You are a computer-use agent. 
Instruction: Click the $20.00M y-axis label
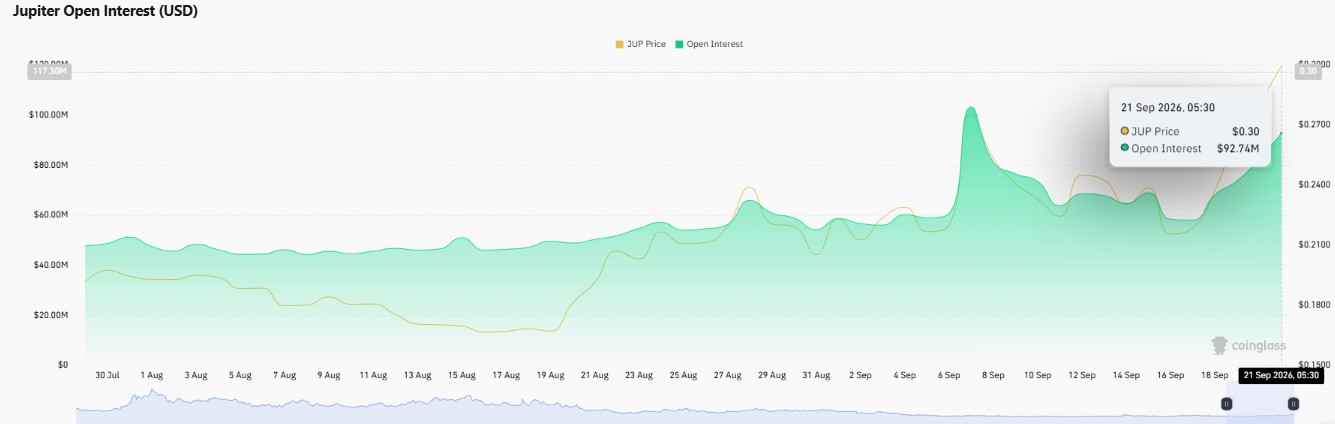50,315
